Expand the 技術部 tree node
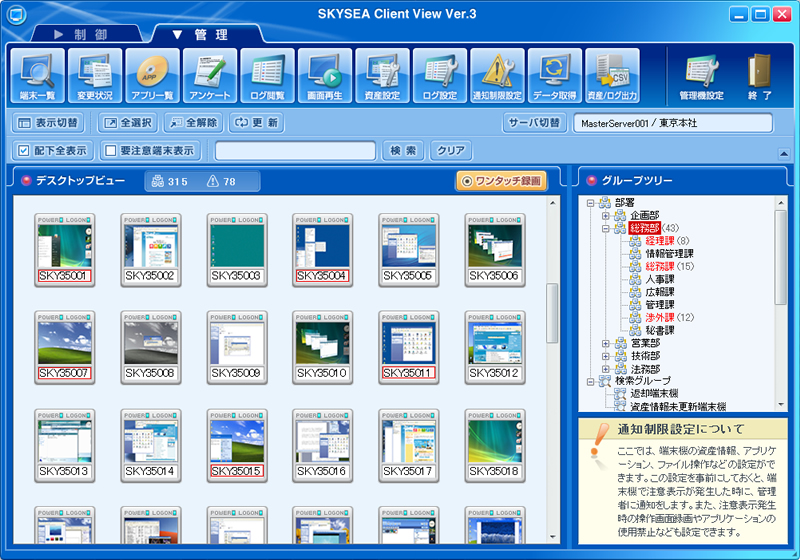The height and width of the screenshot is (560, 800). [606, 356]
